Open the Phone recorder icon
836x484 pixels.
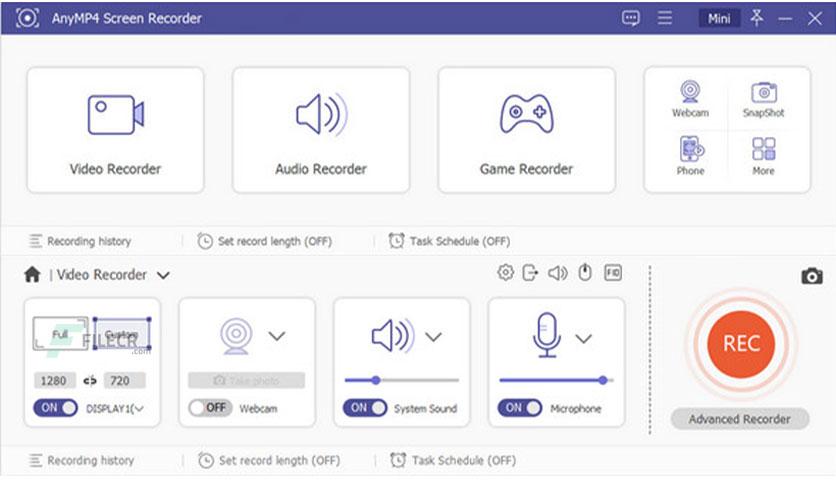point(690,151)
